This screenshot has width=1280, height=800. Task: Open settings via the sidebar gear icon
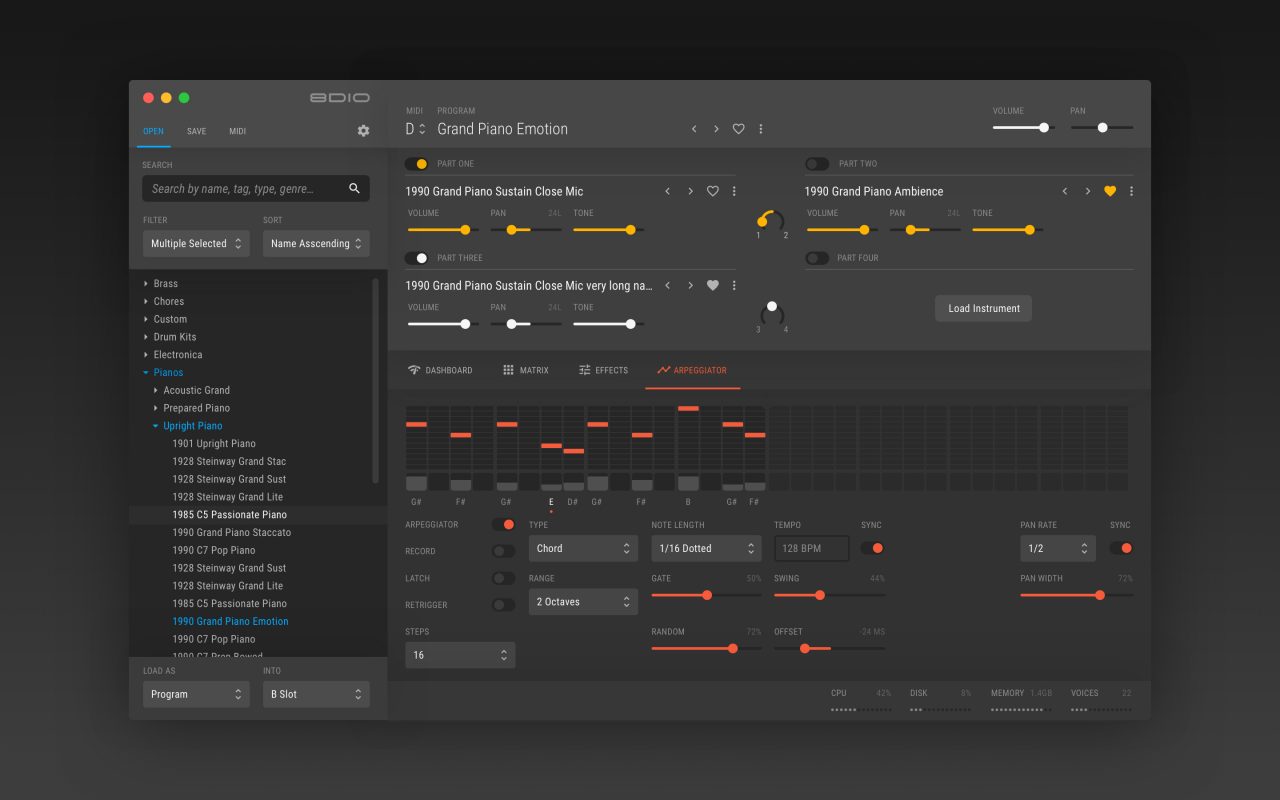[x=363, y=131]
